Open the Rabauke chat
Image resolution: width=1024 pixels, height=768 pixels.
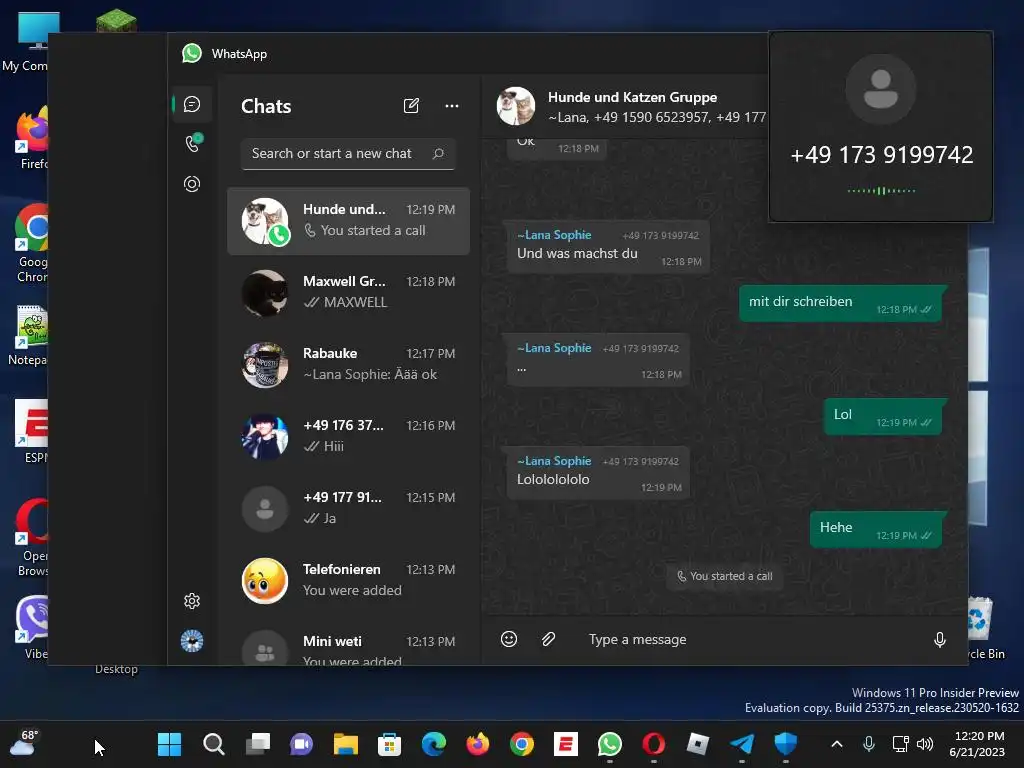click(x=348, y=364)
